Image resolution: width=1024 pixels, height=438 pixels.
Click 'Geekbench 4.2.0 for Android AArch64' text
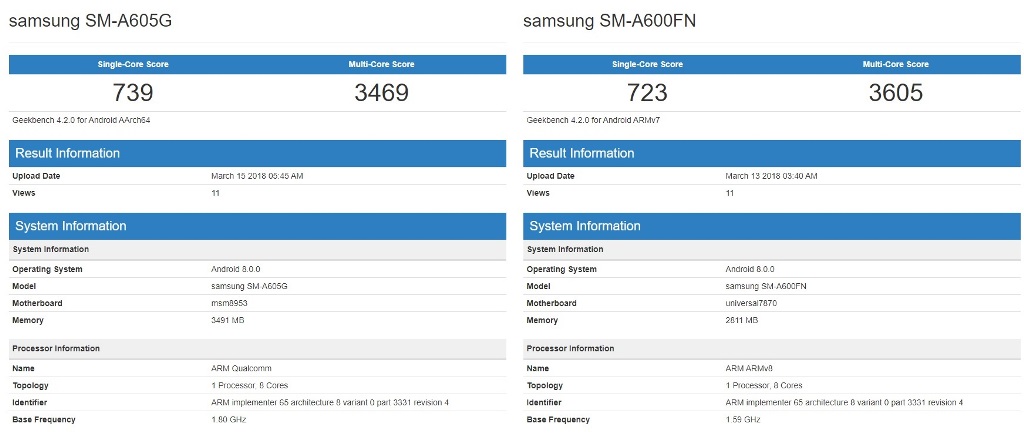[82, 120]
